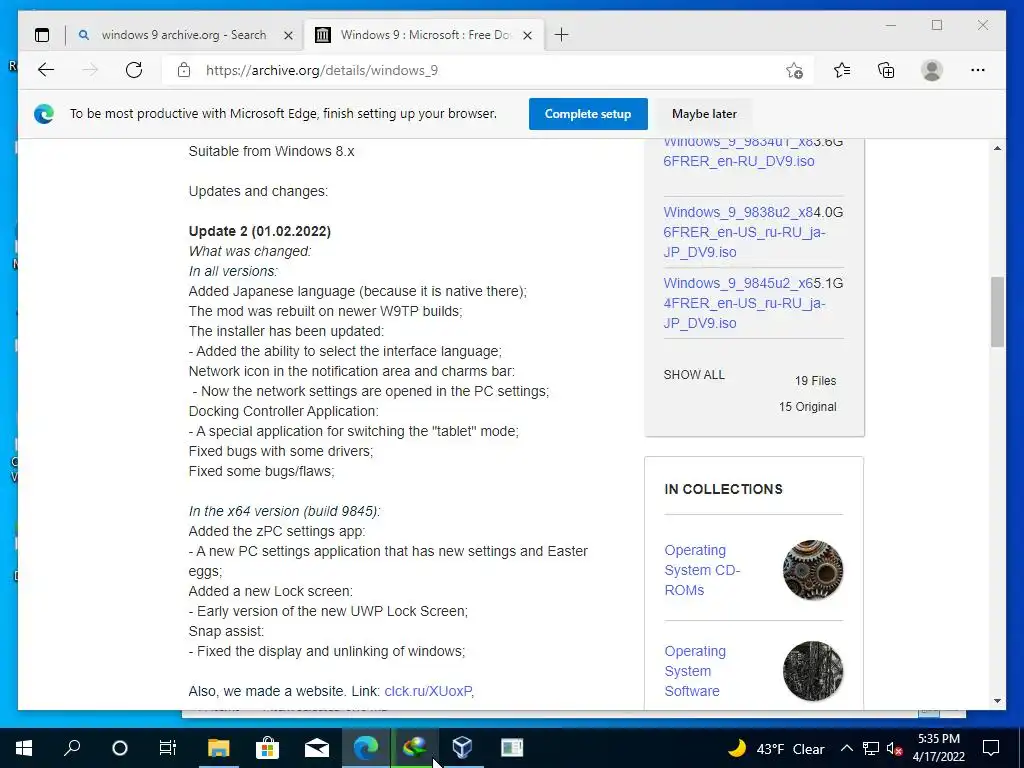Open Task View in the taskbar
Viewport: 1024px width, 768px height.
point(168,748)
